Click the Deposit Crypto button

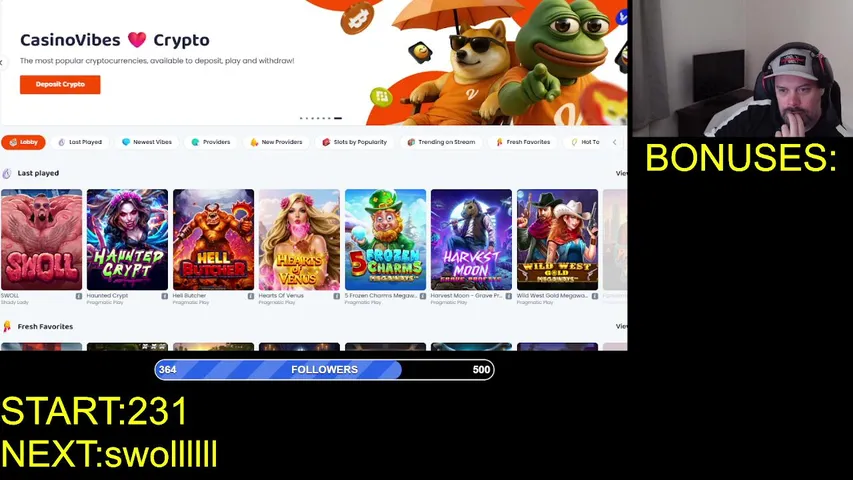pyautogui.click(x=60, y=84)
